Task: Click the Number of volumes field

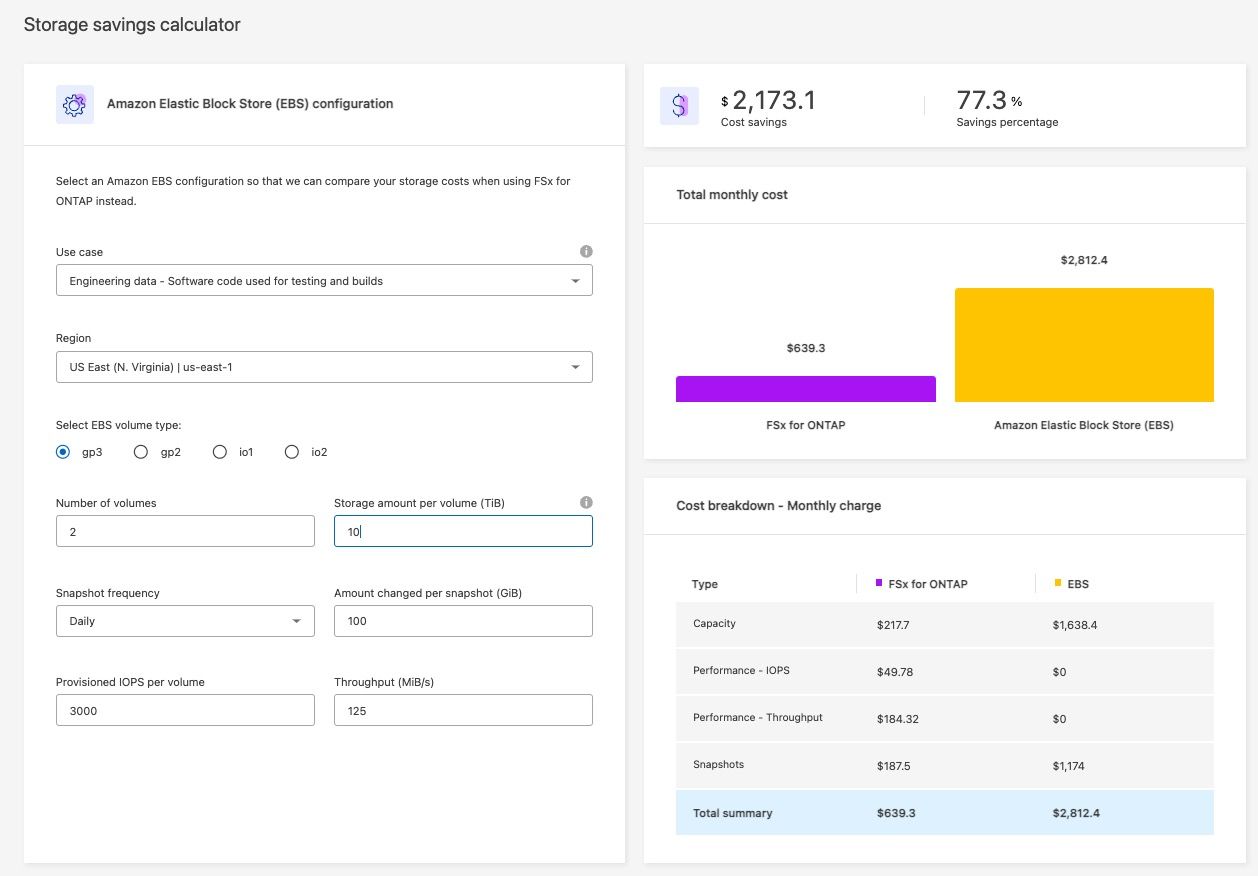Action: coord(185,532)
